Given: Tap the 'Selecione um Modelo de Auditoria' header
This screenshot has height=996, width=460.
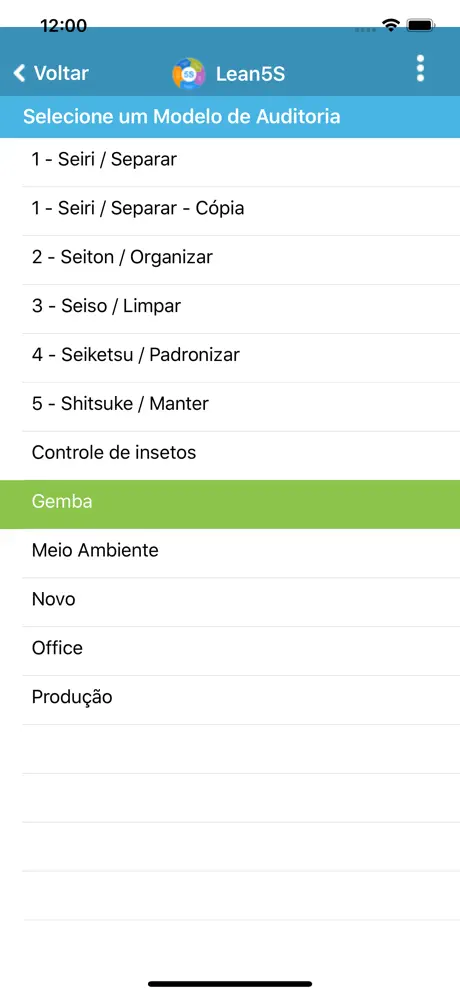Looking at the screenshot, I should click(230, 117).
